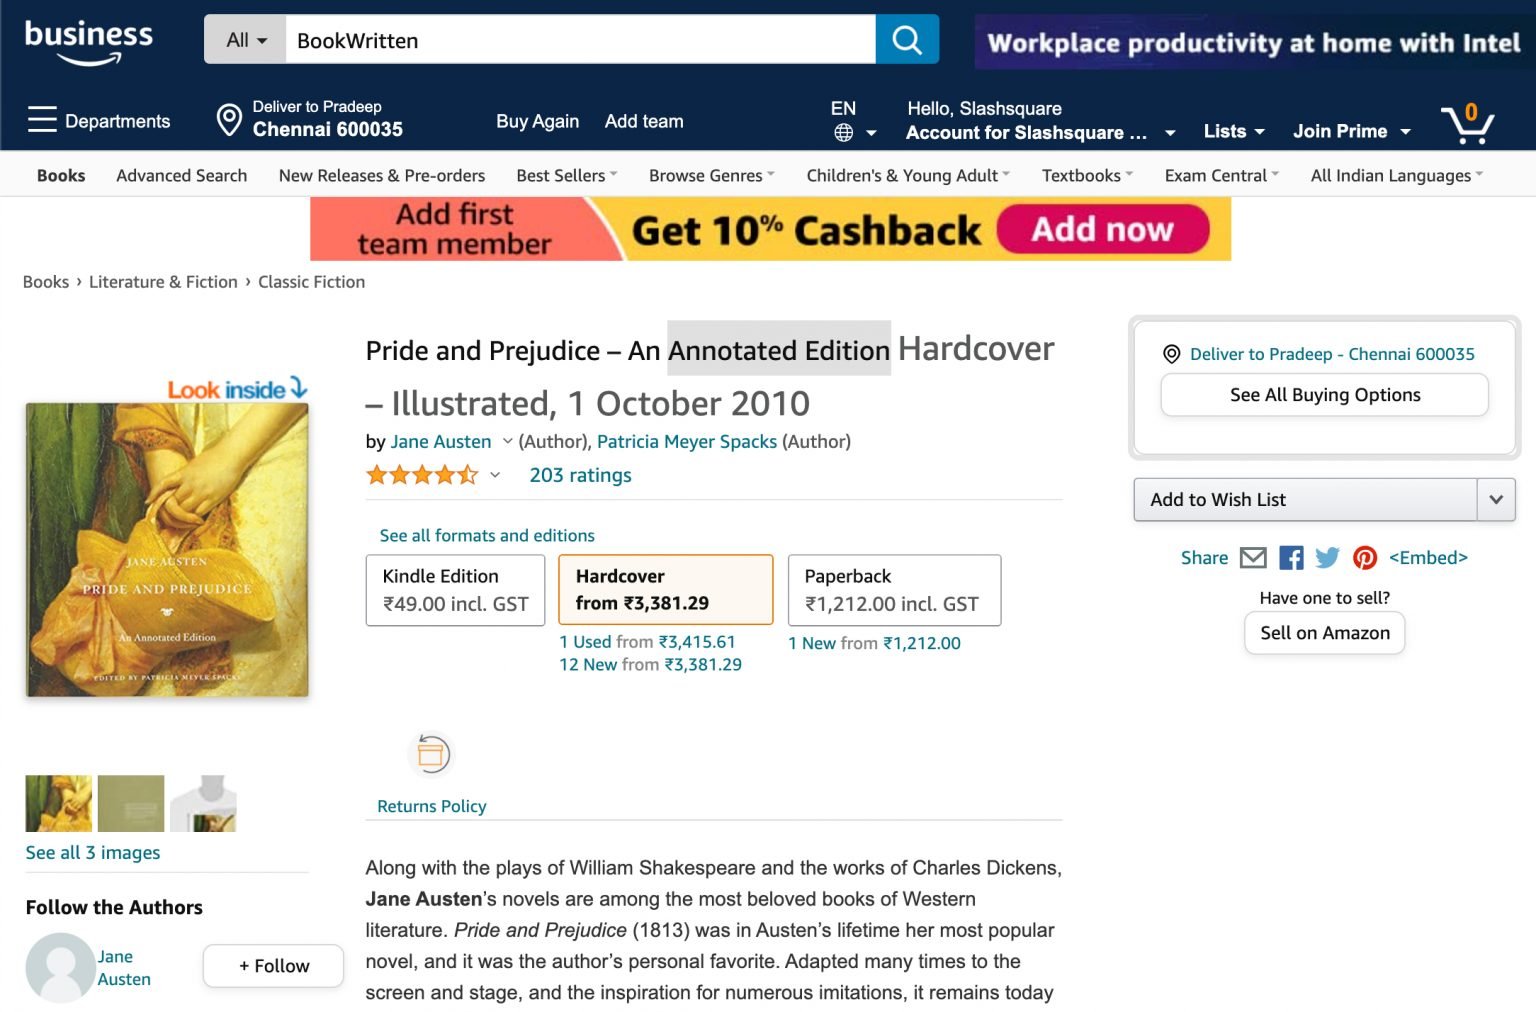This screenshot has height=1012, width=1536.
Task: Open the Departments hamburger menu
Action: pos(42,119)
